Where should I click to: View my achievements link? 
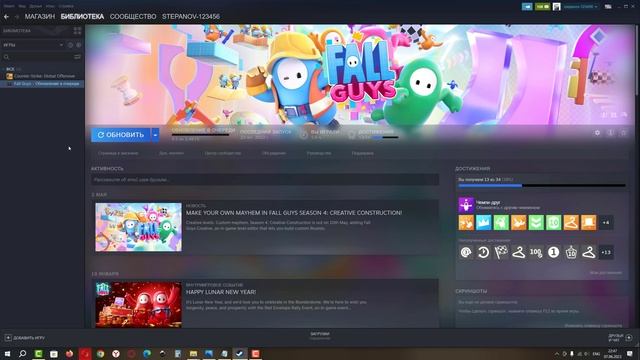[606, 273]
